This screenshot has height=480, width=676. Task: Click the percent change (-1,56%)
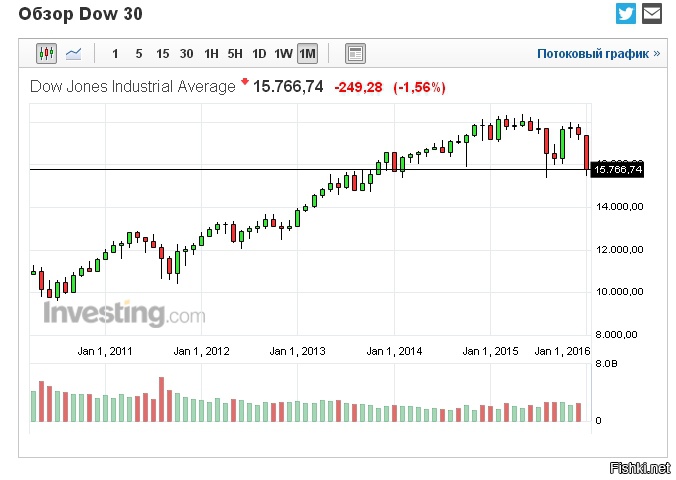419,87
